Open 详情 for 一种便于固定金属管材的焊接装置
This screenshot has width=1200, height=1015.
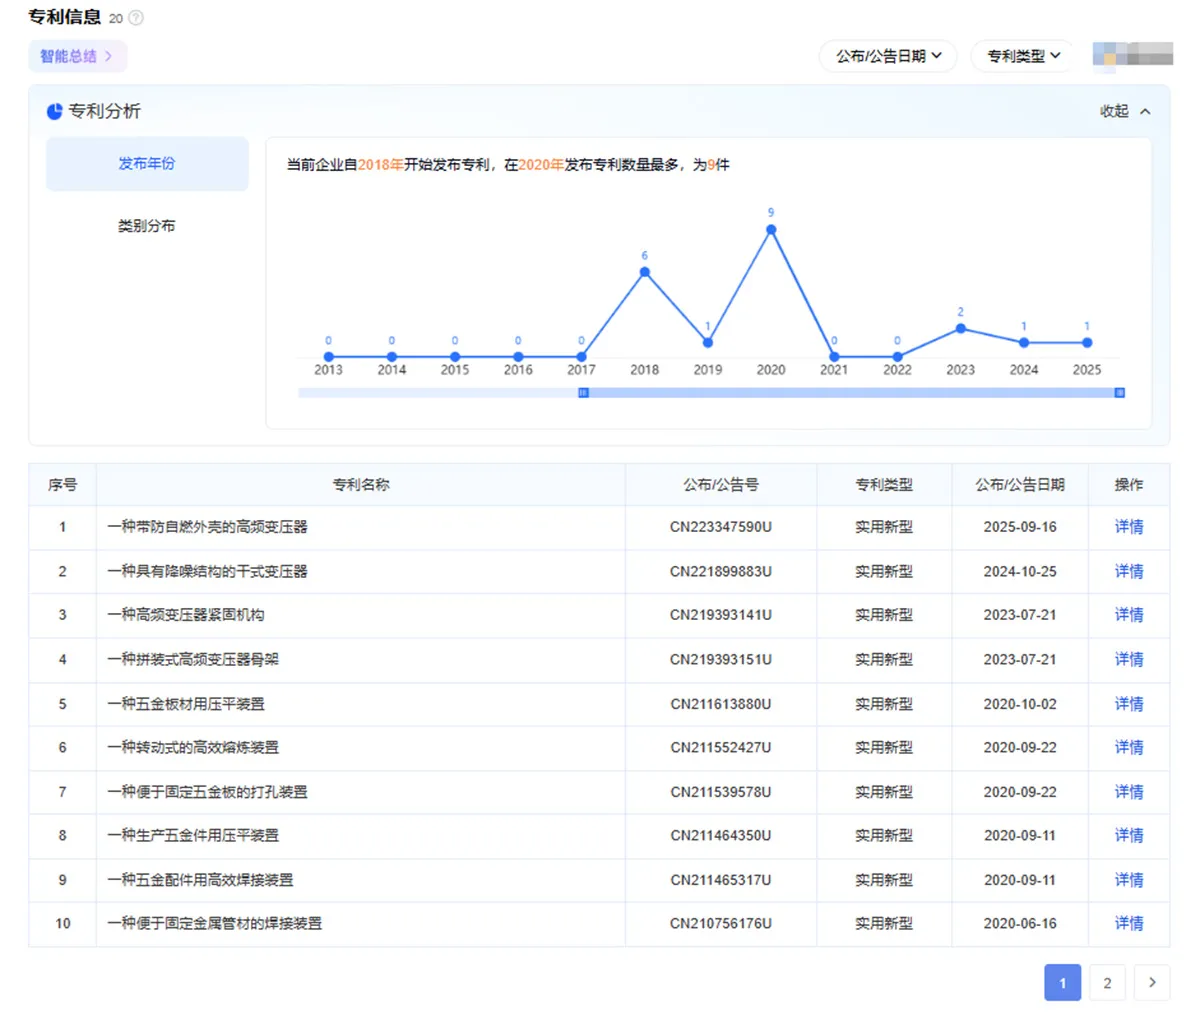click(x=1128, y=924)
